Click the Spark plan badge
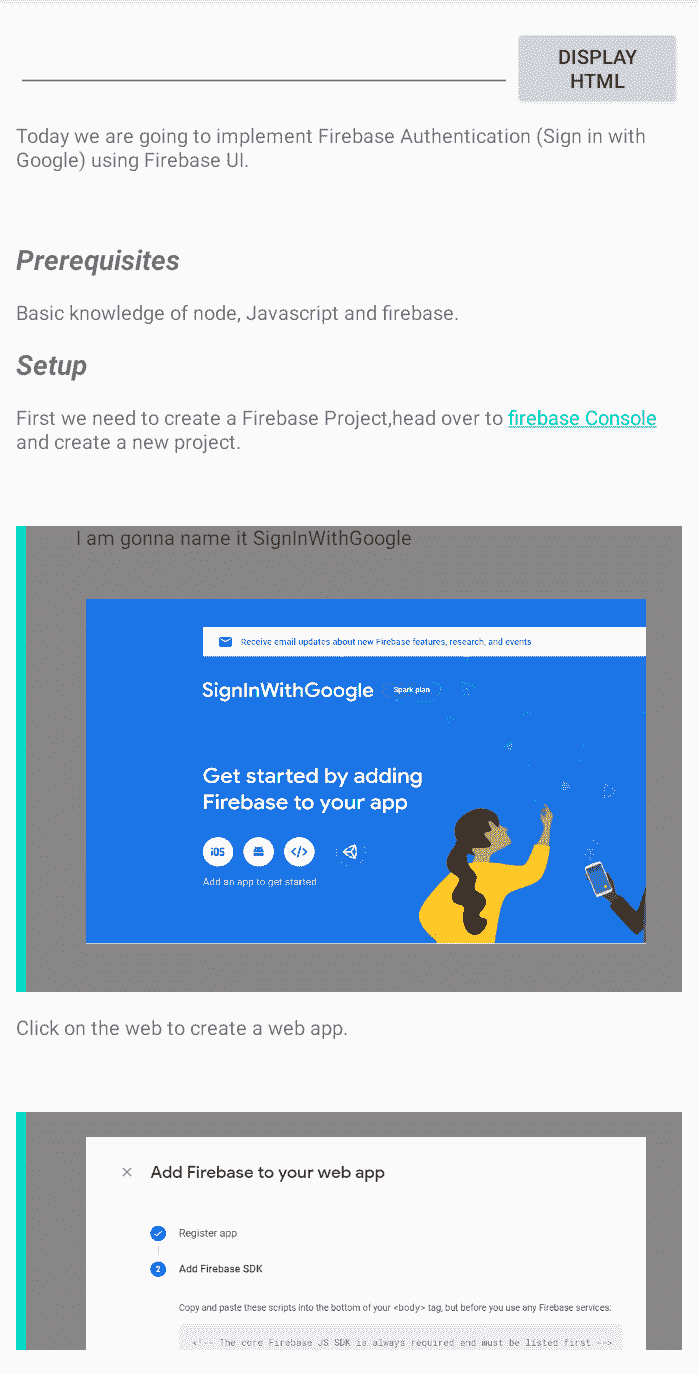Viewport: 699px width, 1374px height. [x=412, y=690]
